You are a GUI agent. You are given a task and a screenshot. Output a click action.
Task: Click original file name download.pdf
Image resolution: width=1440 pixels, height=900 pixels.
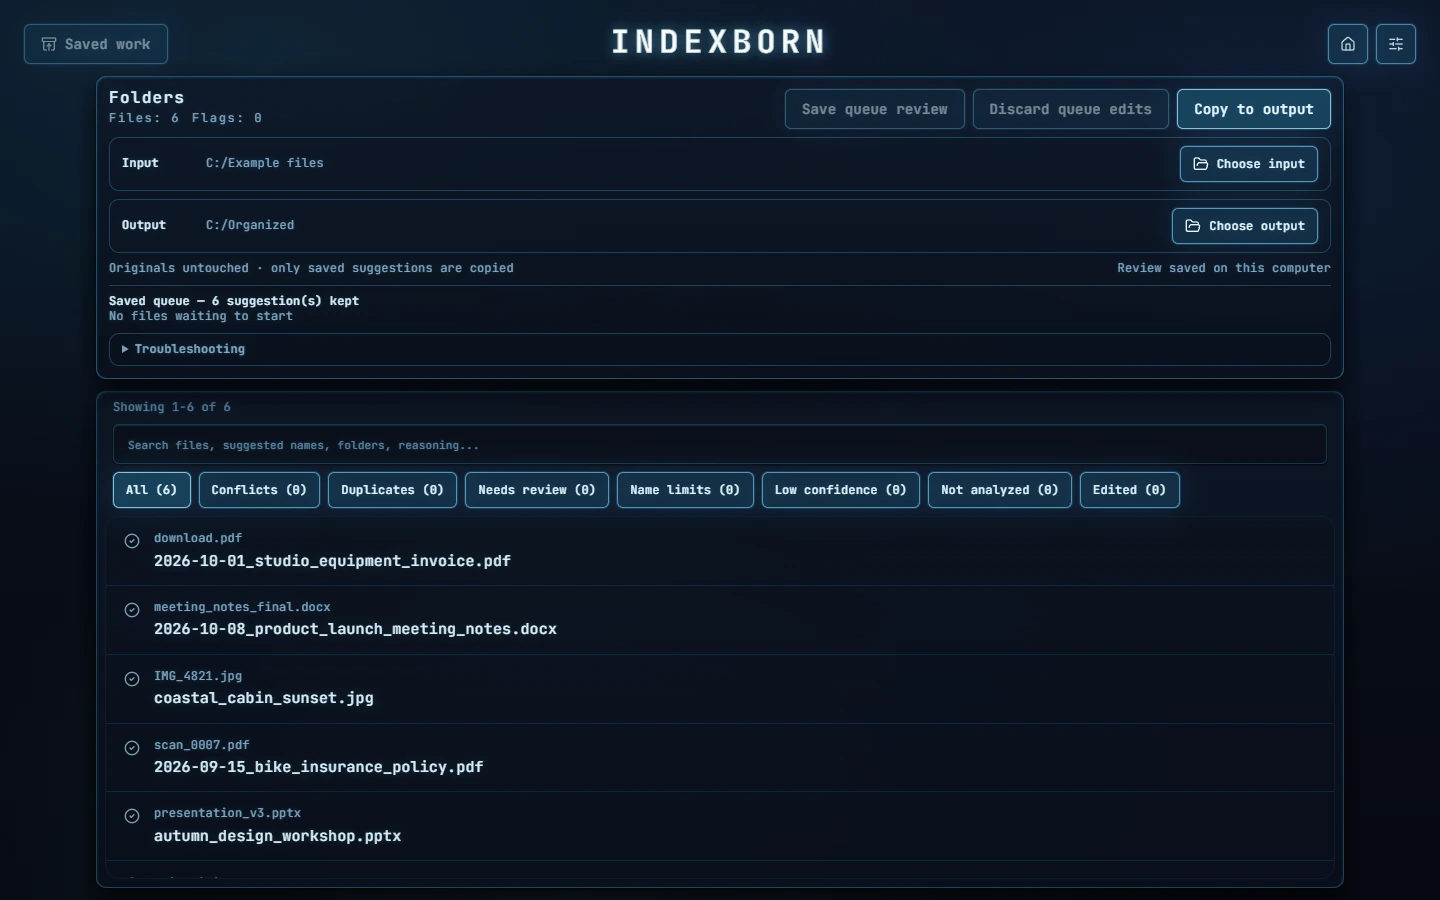198,538
